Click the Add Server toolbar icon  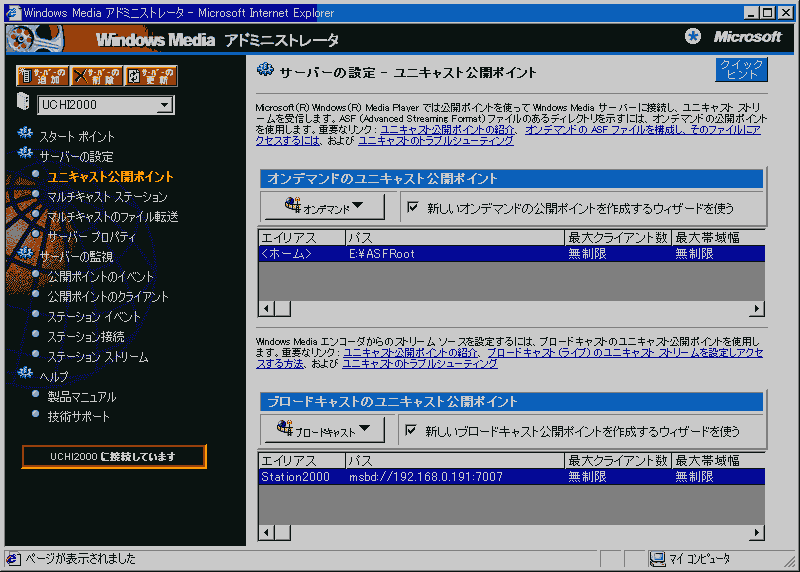(42, 76)
